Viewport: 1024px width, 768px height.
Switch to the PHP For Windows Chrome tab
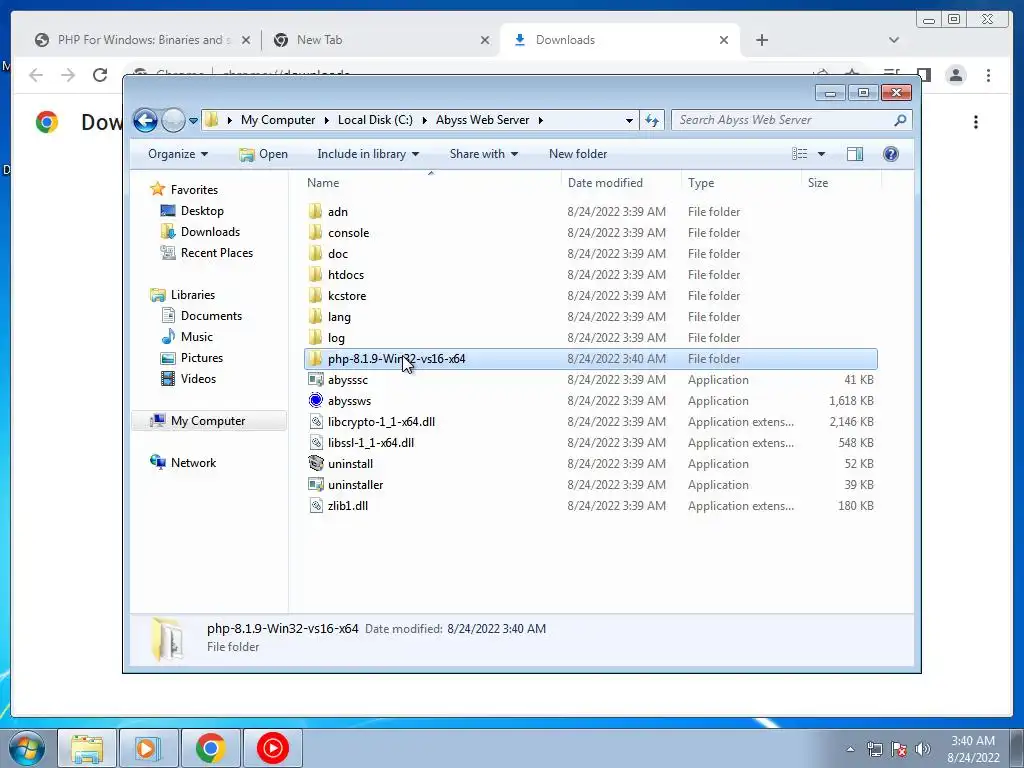[x=142, y=40]
